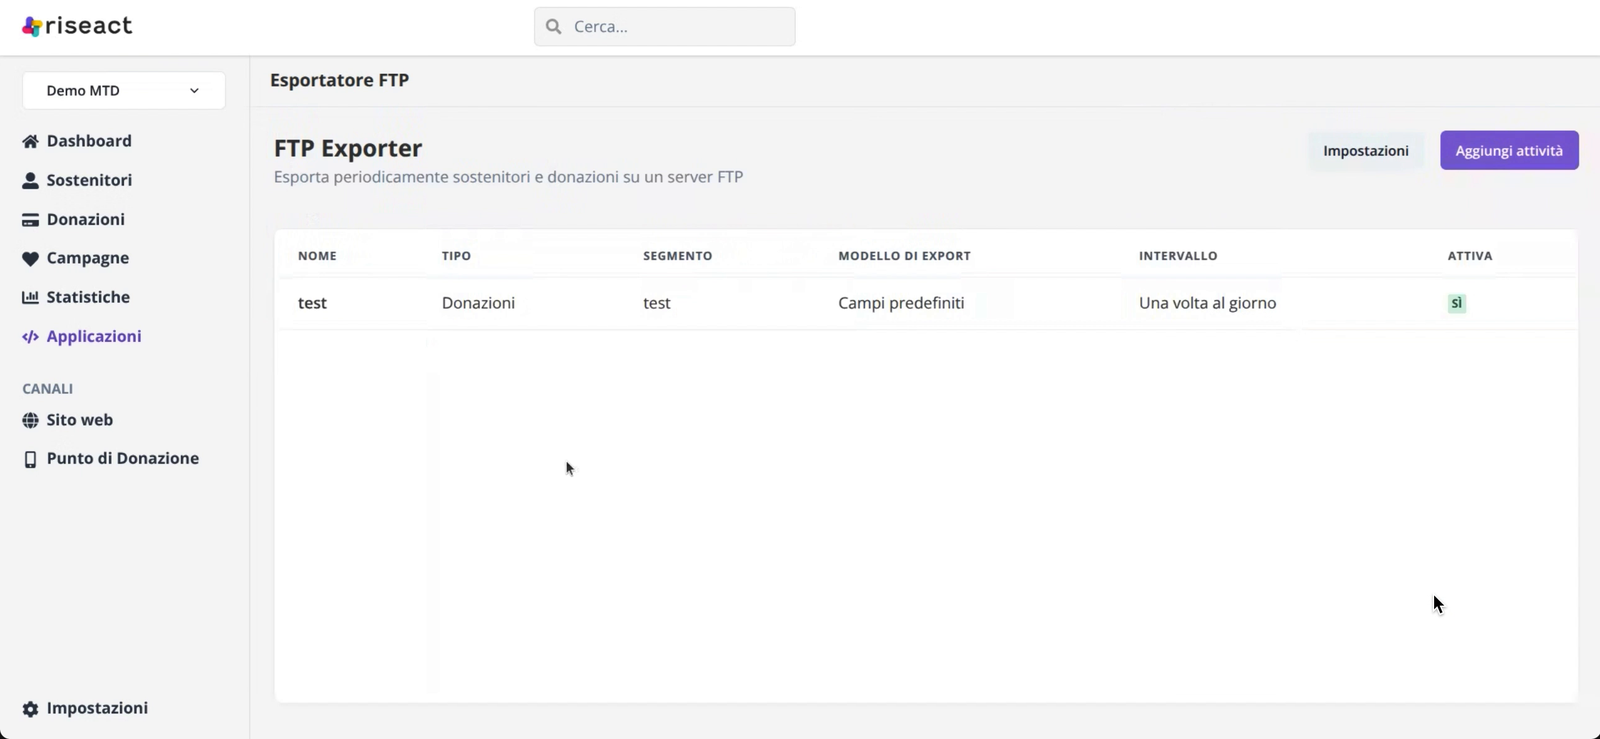This screenshot has height=739, width=1600.
Task: Click the test segment cell
Action: 657,303
